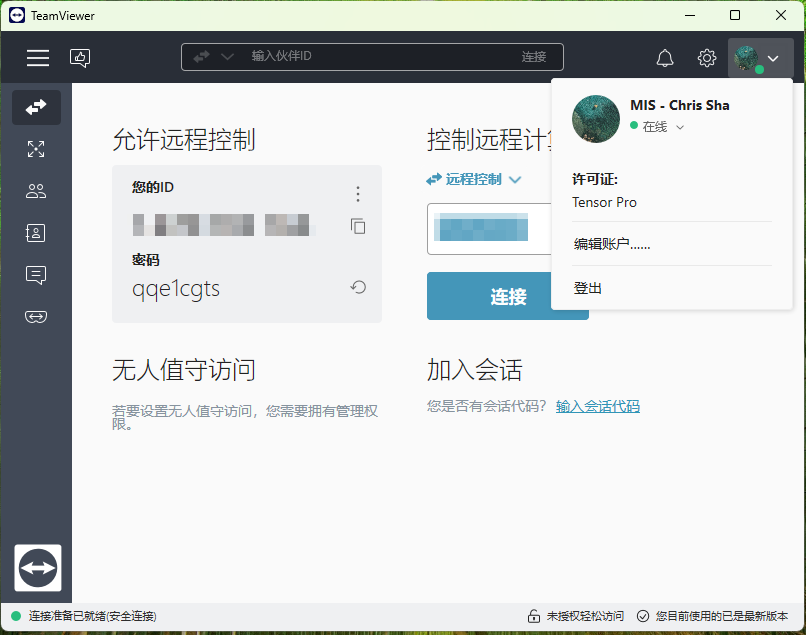Viewport: 806px width, 635px height.
Task: Open the 输入会话代码 link
Action: point(598,406)
